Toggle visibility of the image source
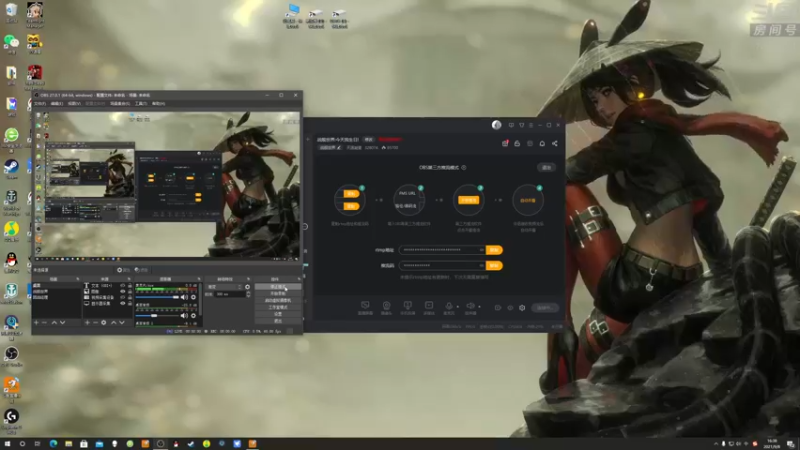Viewport: 800px width, 450px height. [122, 291]
